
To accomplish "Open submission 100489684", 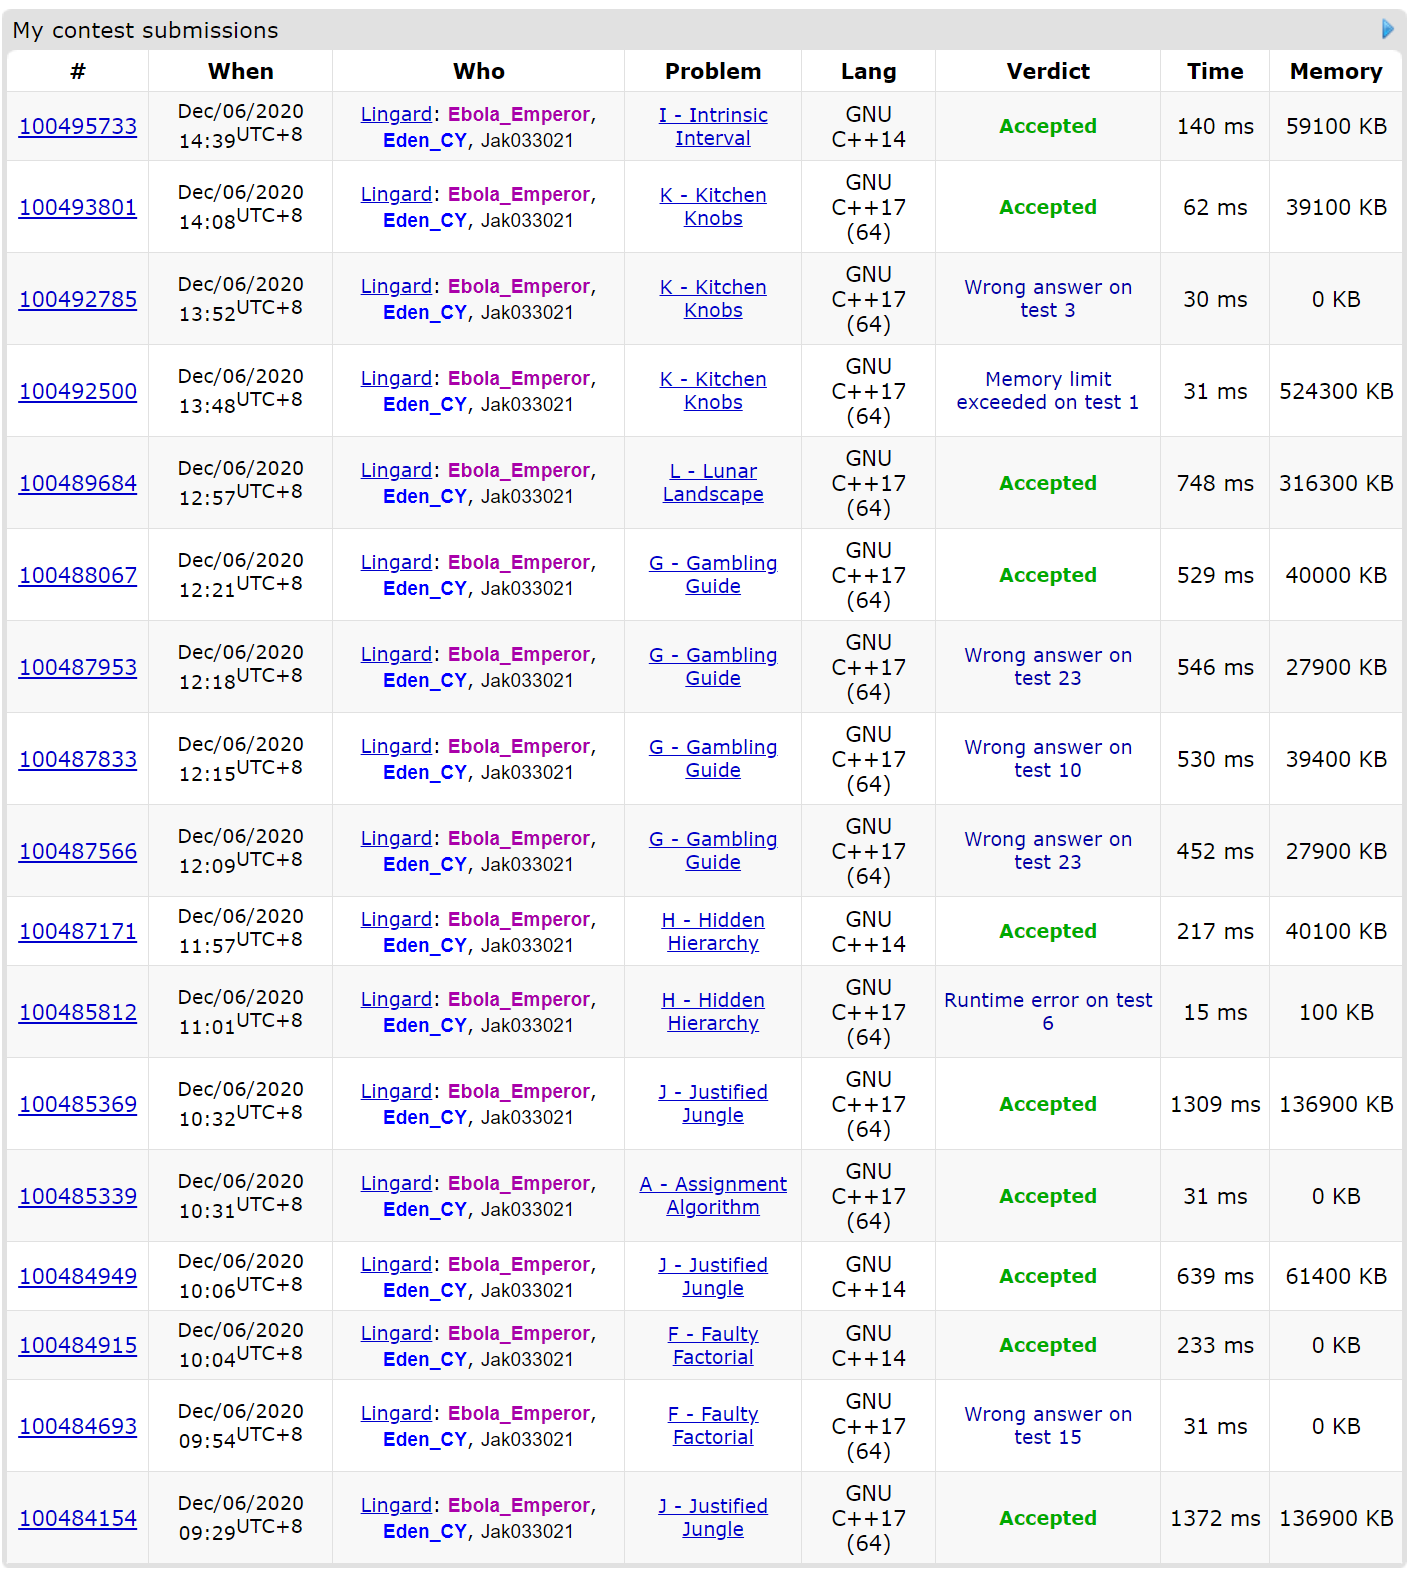I will tap(78, 484).
